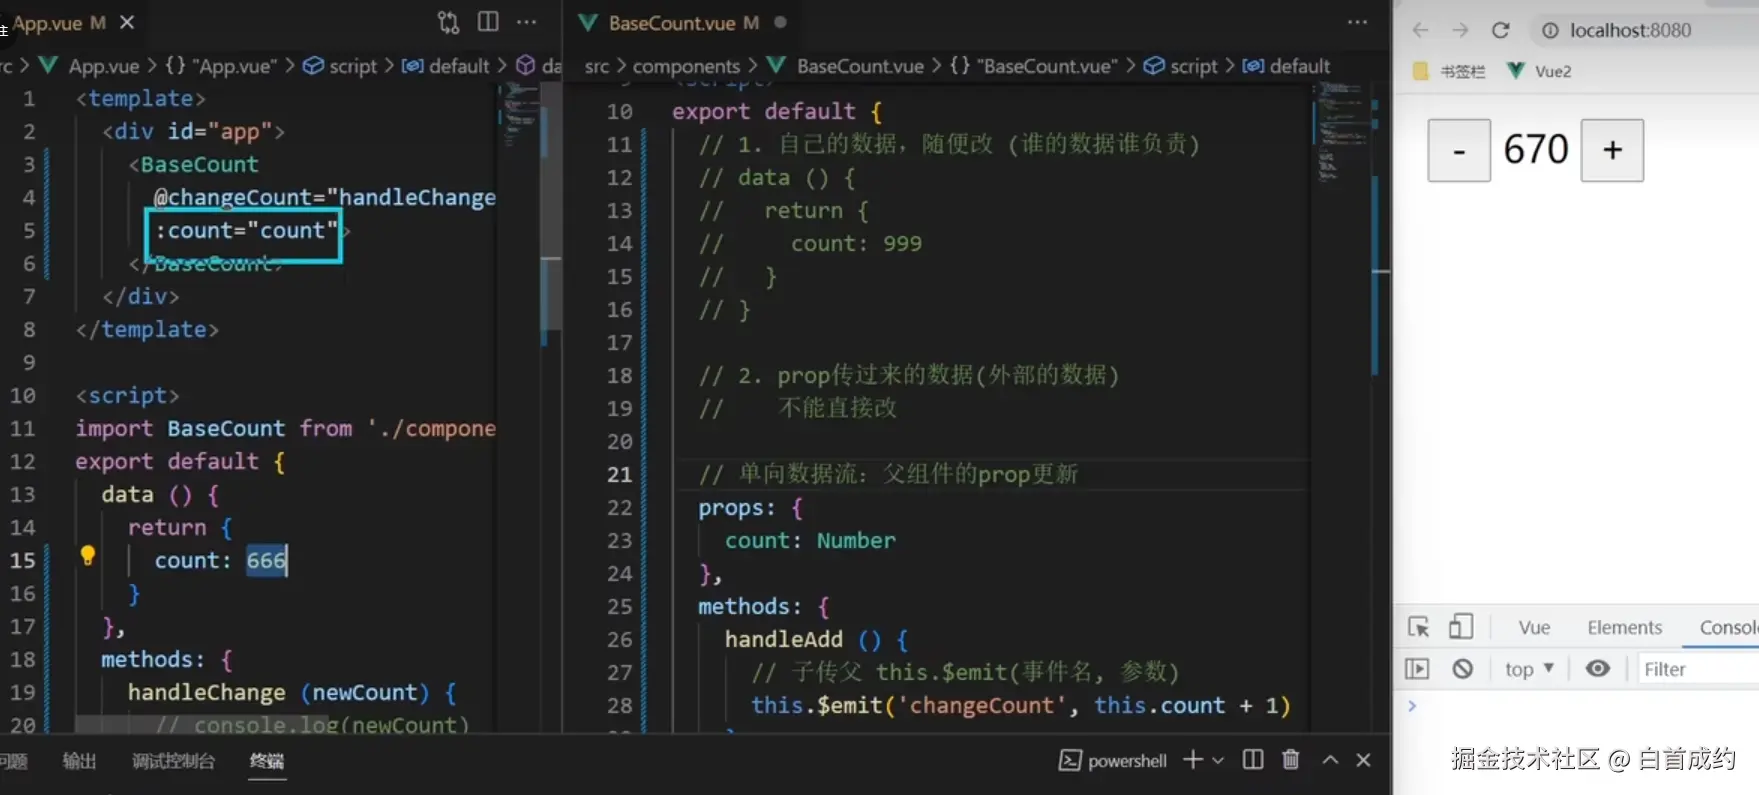Click line number 21 in BaseCount editor

(620, 474)
